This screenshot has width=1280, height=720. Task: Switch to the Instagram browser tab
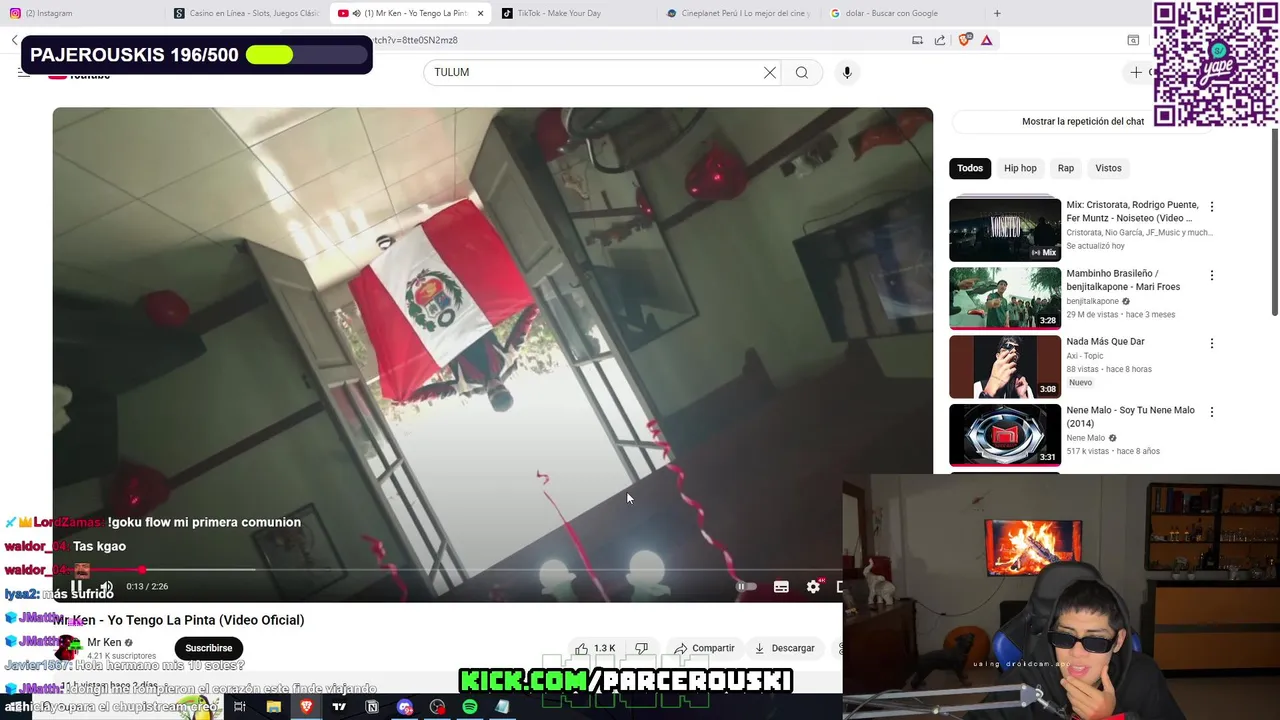click(x=80, y=13)
